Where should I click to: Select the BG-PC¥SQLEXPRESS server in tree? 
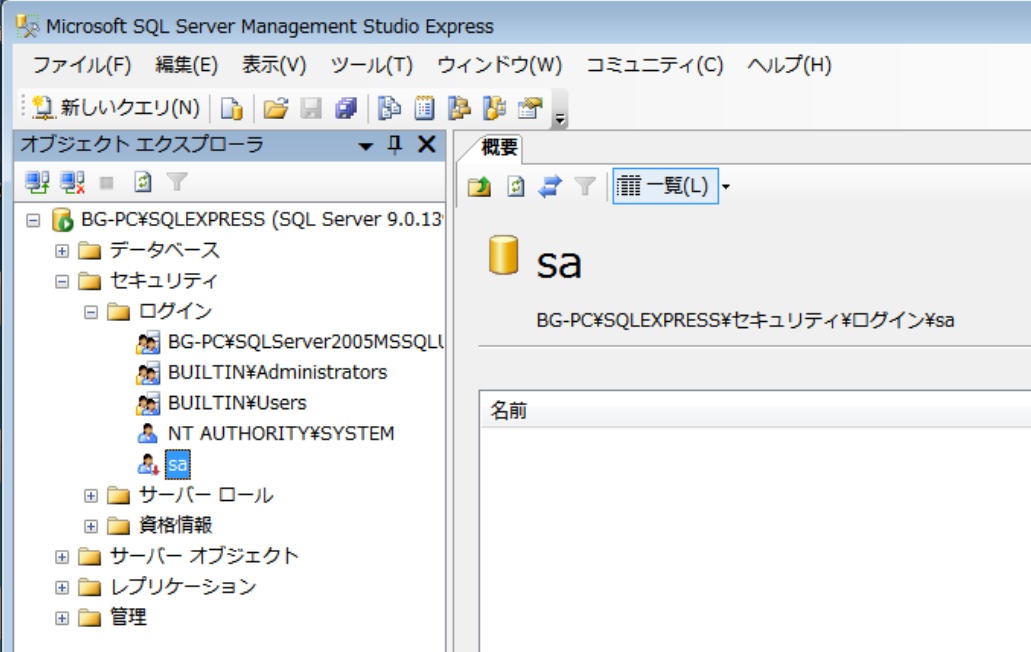pos(262,220)
